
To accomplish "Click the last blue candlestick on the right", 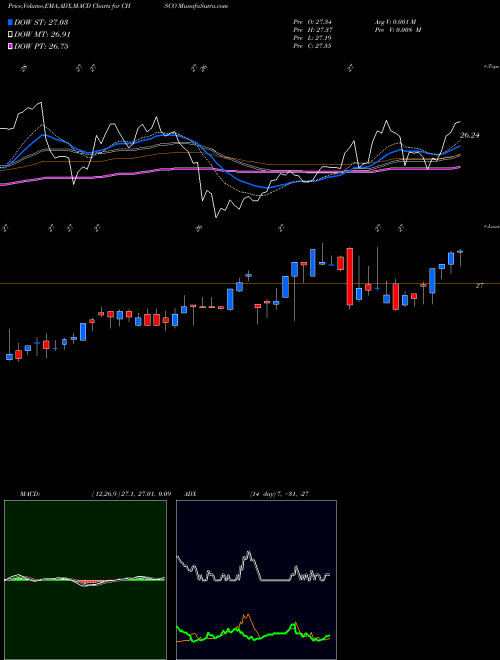I will (460, 252).
